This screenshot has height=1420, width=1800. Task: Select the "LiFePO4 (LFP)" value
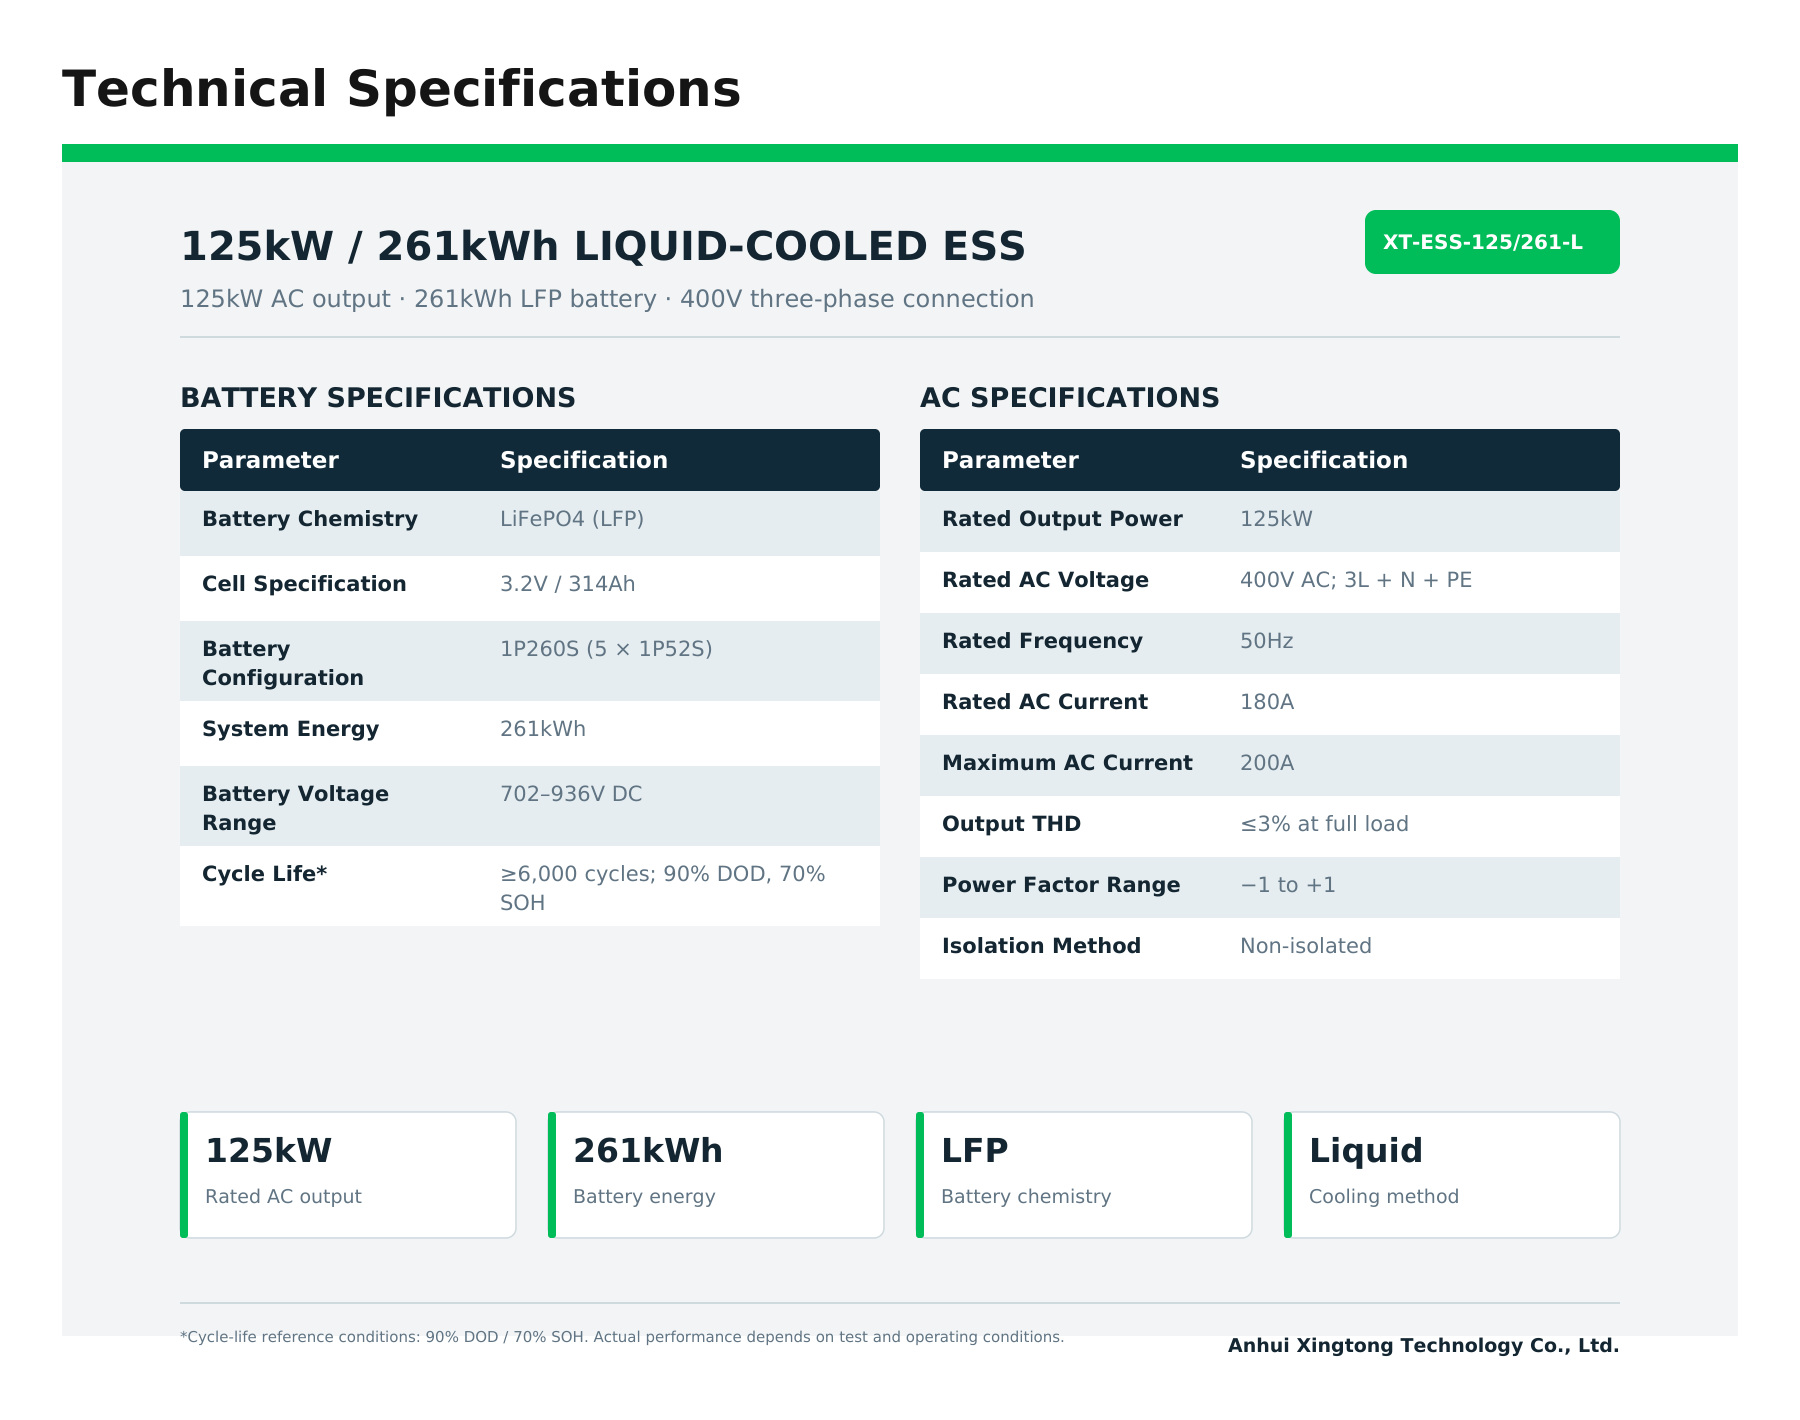pos(572,519)
